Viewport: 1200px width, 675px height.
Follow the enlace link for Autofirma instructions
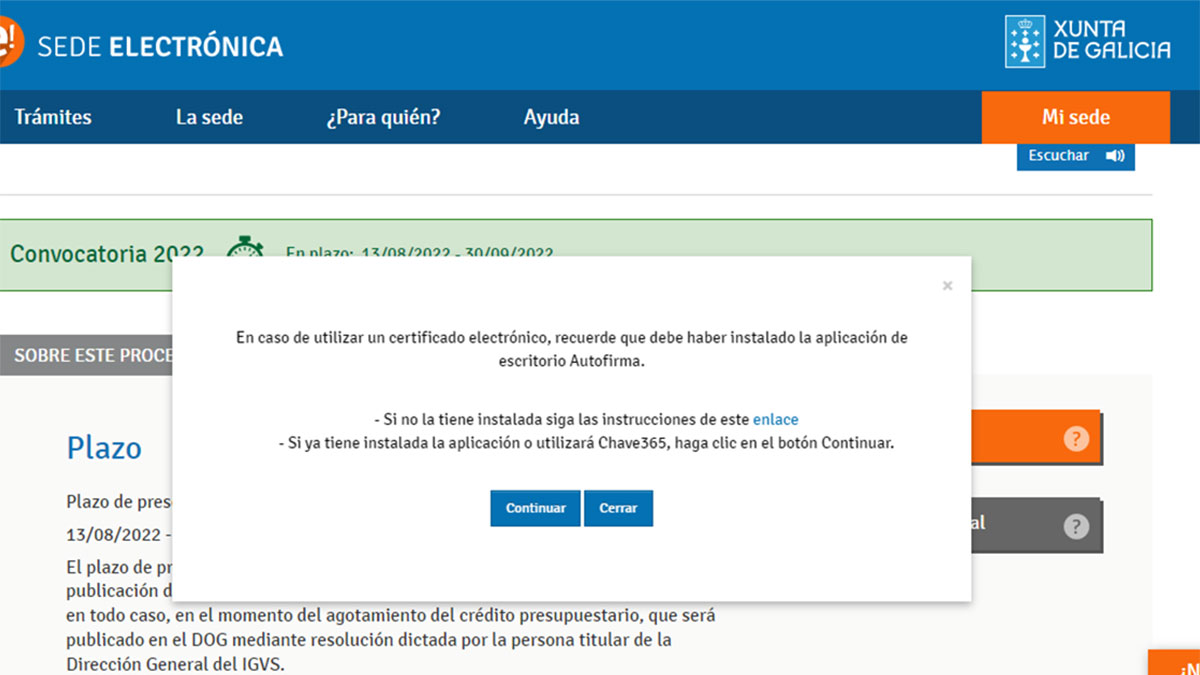(x=775, y=419)
